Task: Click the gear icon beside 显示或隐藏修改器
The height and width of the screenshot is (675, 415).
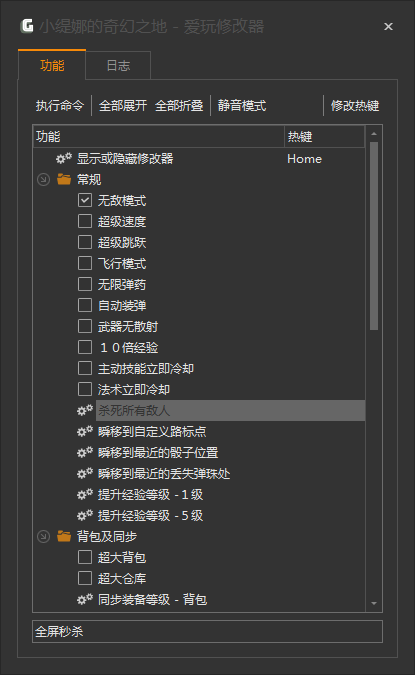Action: 64,158
